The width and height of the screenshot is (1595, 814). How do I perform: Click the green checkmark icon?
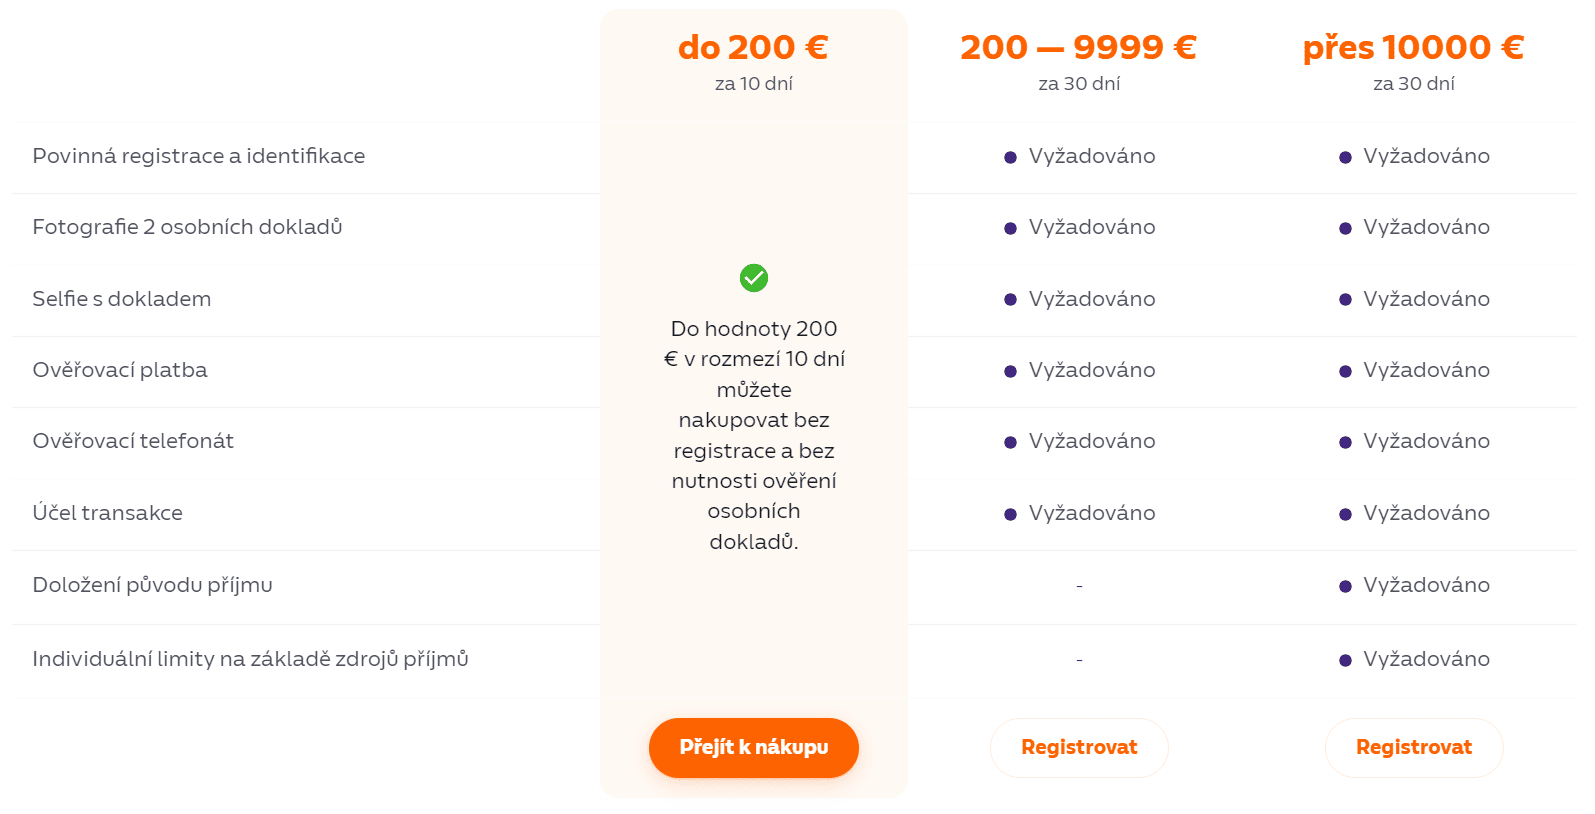pyautogui.click(x=753, y=278)
